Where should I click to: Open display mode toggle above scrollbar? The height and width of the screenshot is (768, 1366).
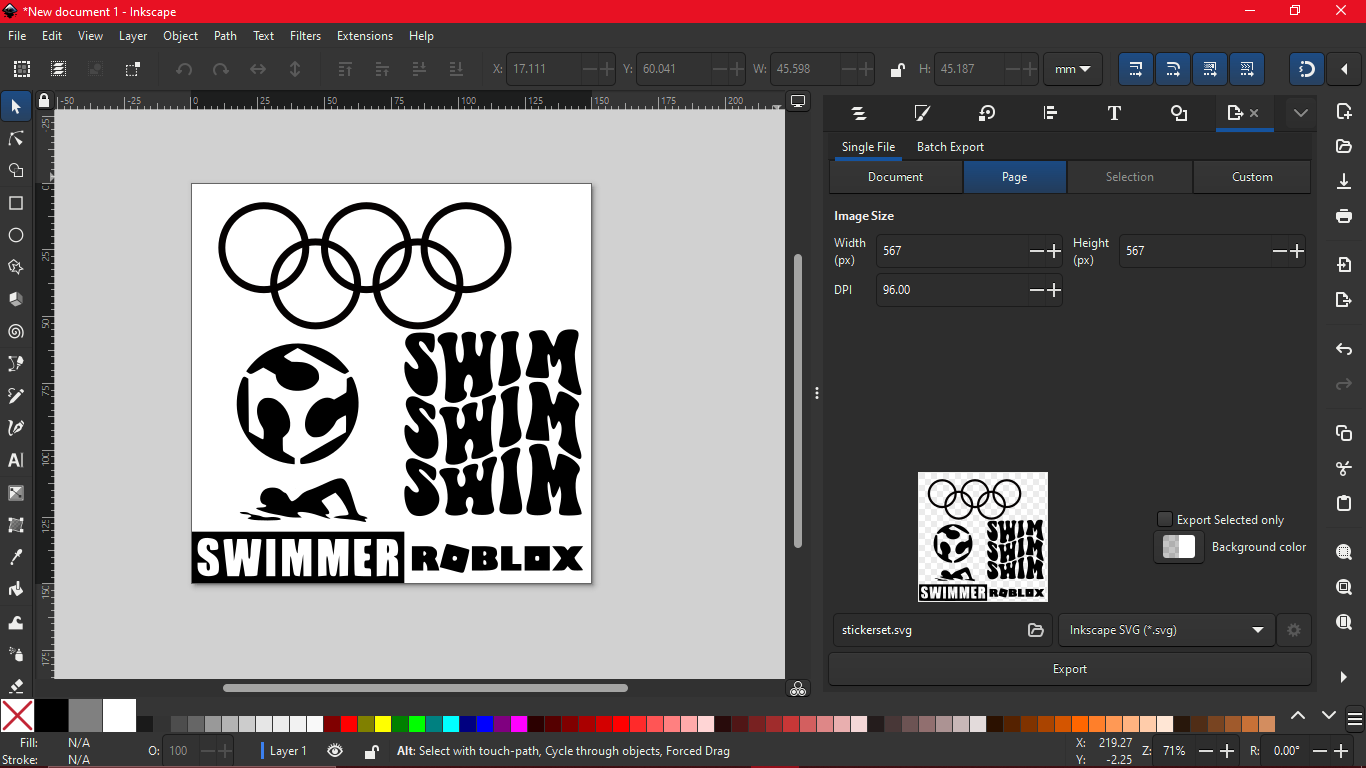click(x=798, y=101)
